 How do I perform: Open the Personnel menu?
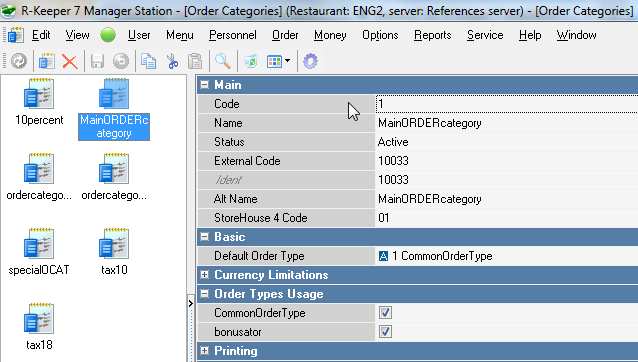coord(233,35)
